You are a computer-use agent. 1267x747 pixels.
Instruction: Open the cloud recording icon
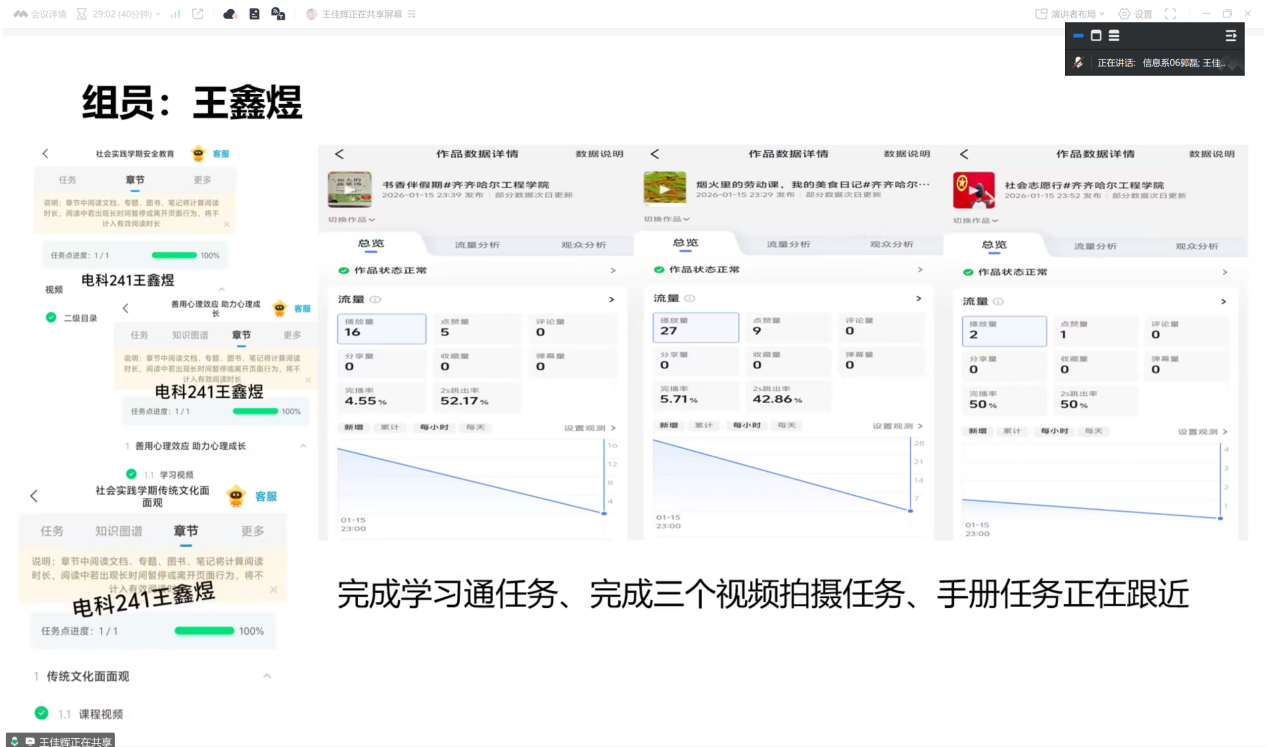tap(230, 14)
